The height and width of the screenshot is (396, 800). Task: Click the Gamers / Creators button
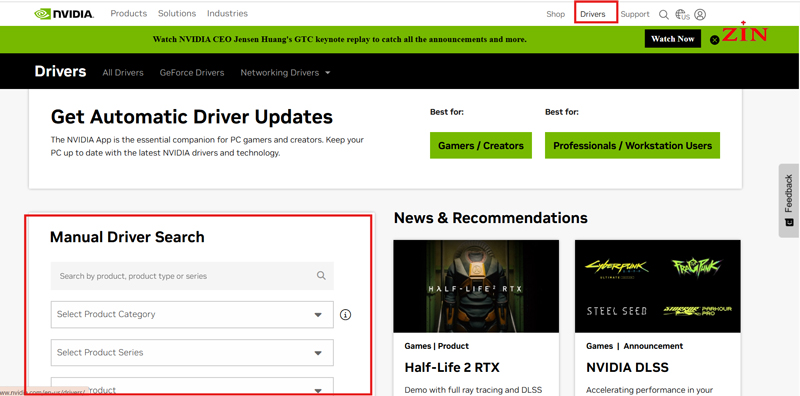coord(481,145)
